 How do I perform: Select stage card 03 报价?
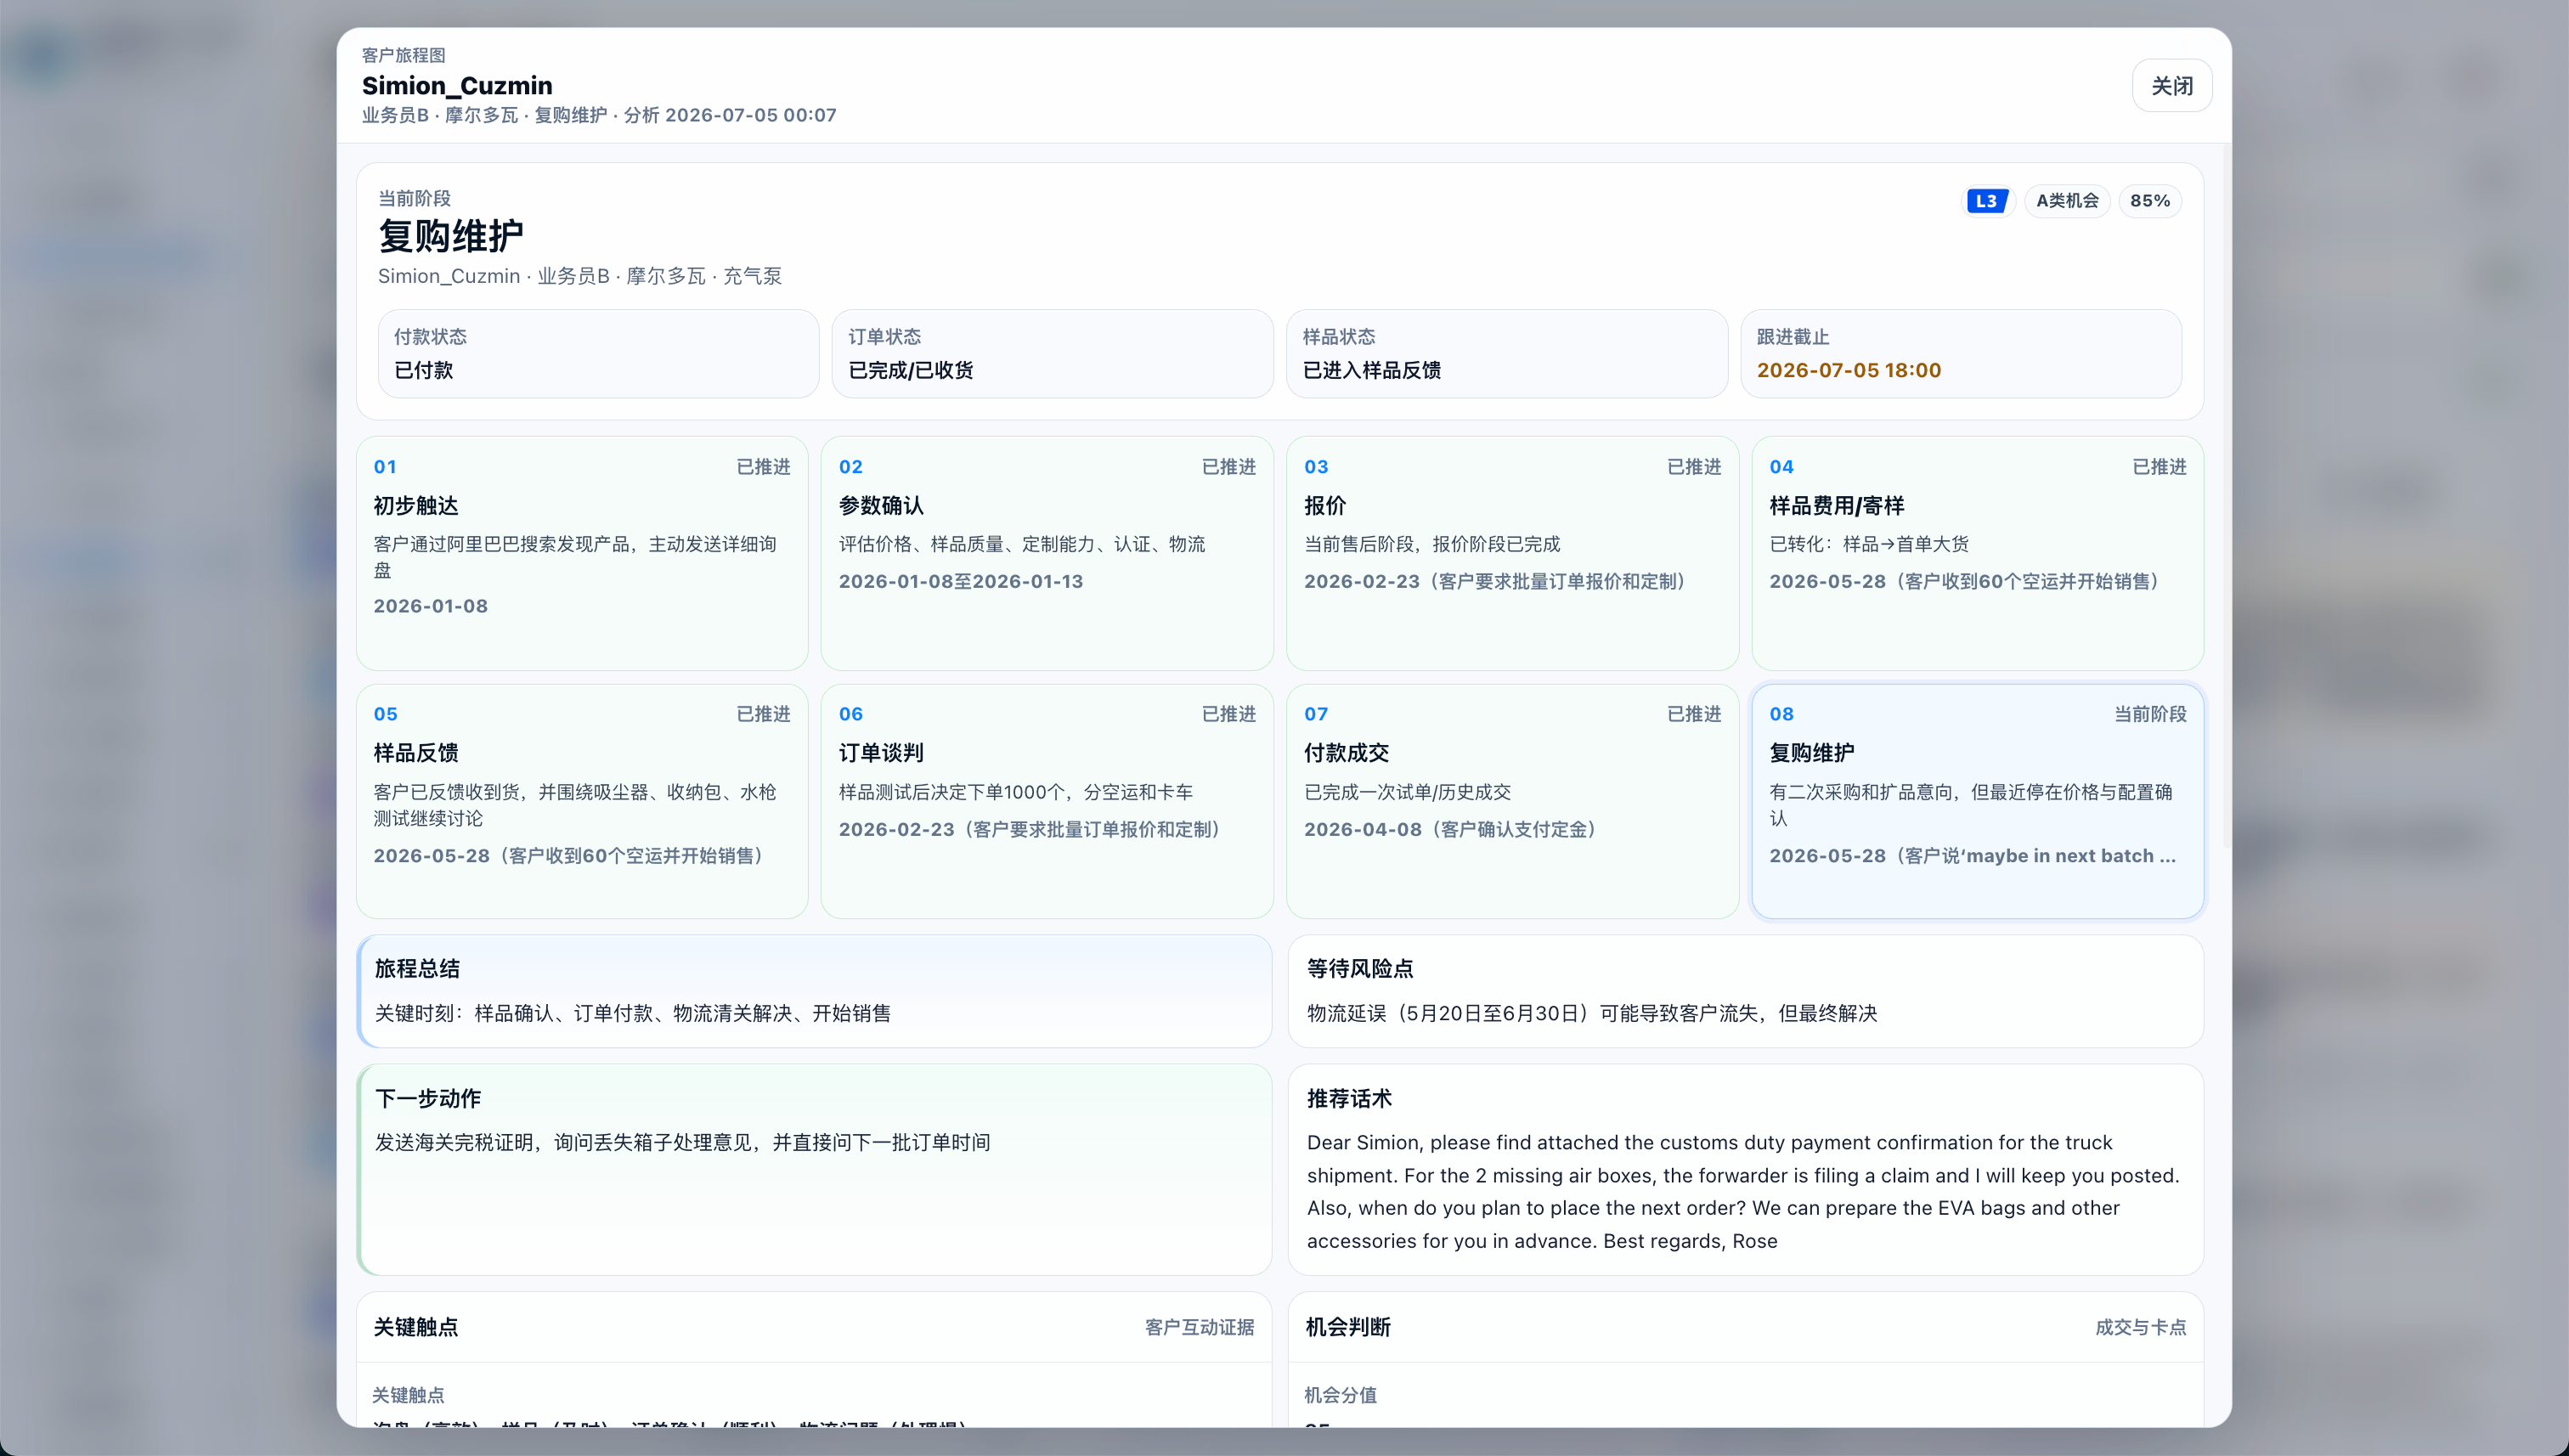tap(1512, 553)
